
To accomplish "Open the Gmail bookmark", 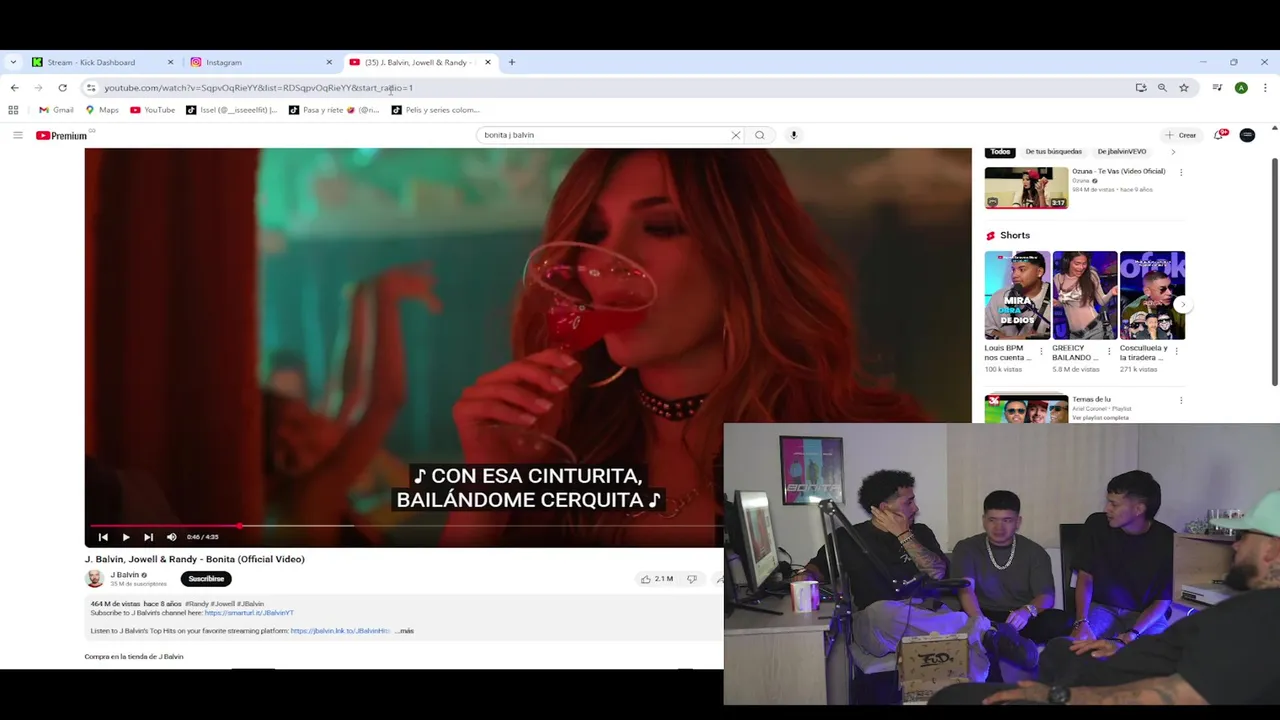I will 56,110.
